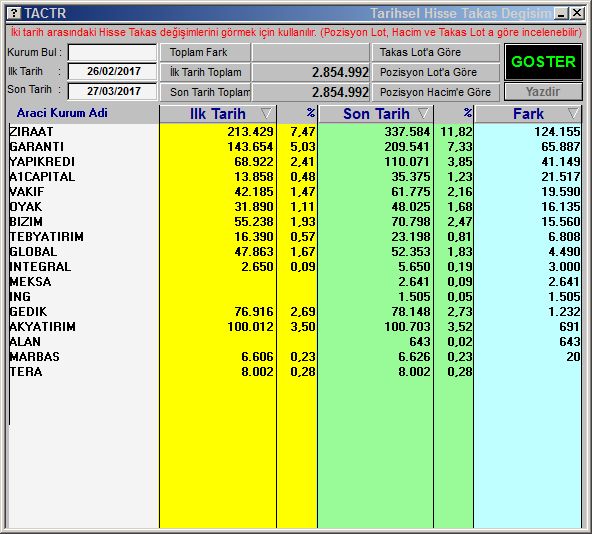The image size is (592, 534).
Task: Click GARANTI Ilk Tarih percent 5,03
Action: (303, 147)
